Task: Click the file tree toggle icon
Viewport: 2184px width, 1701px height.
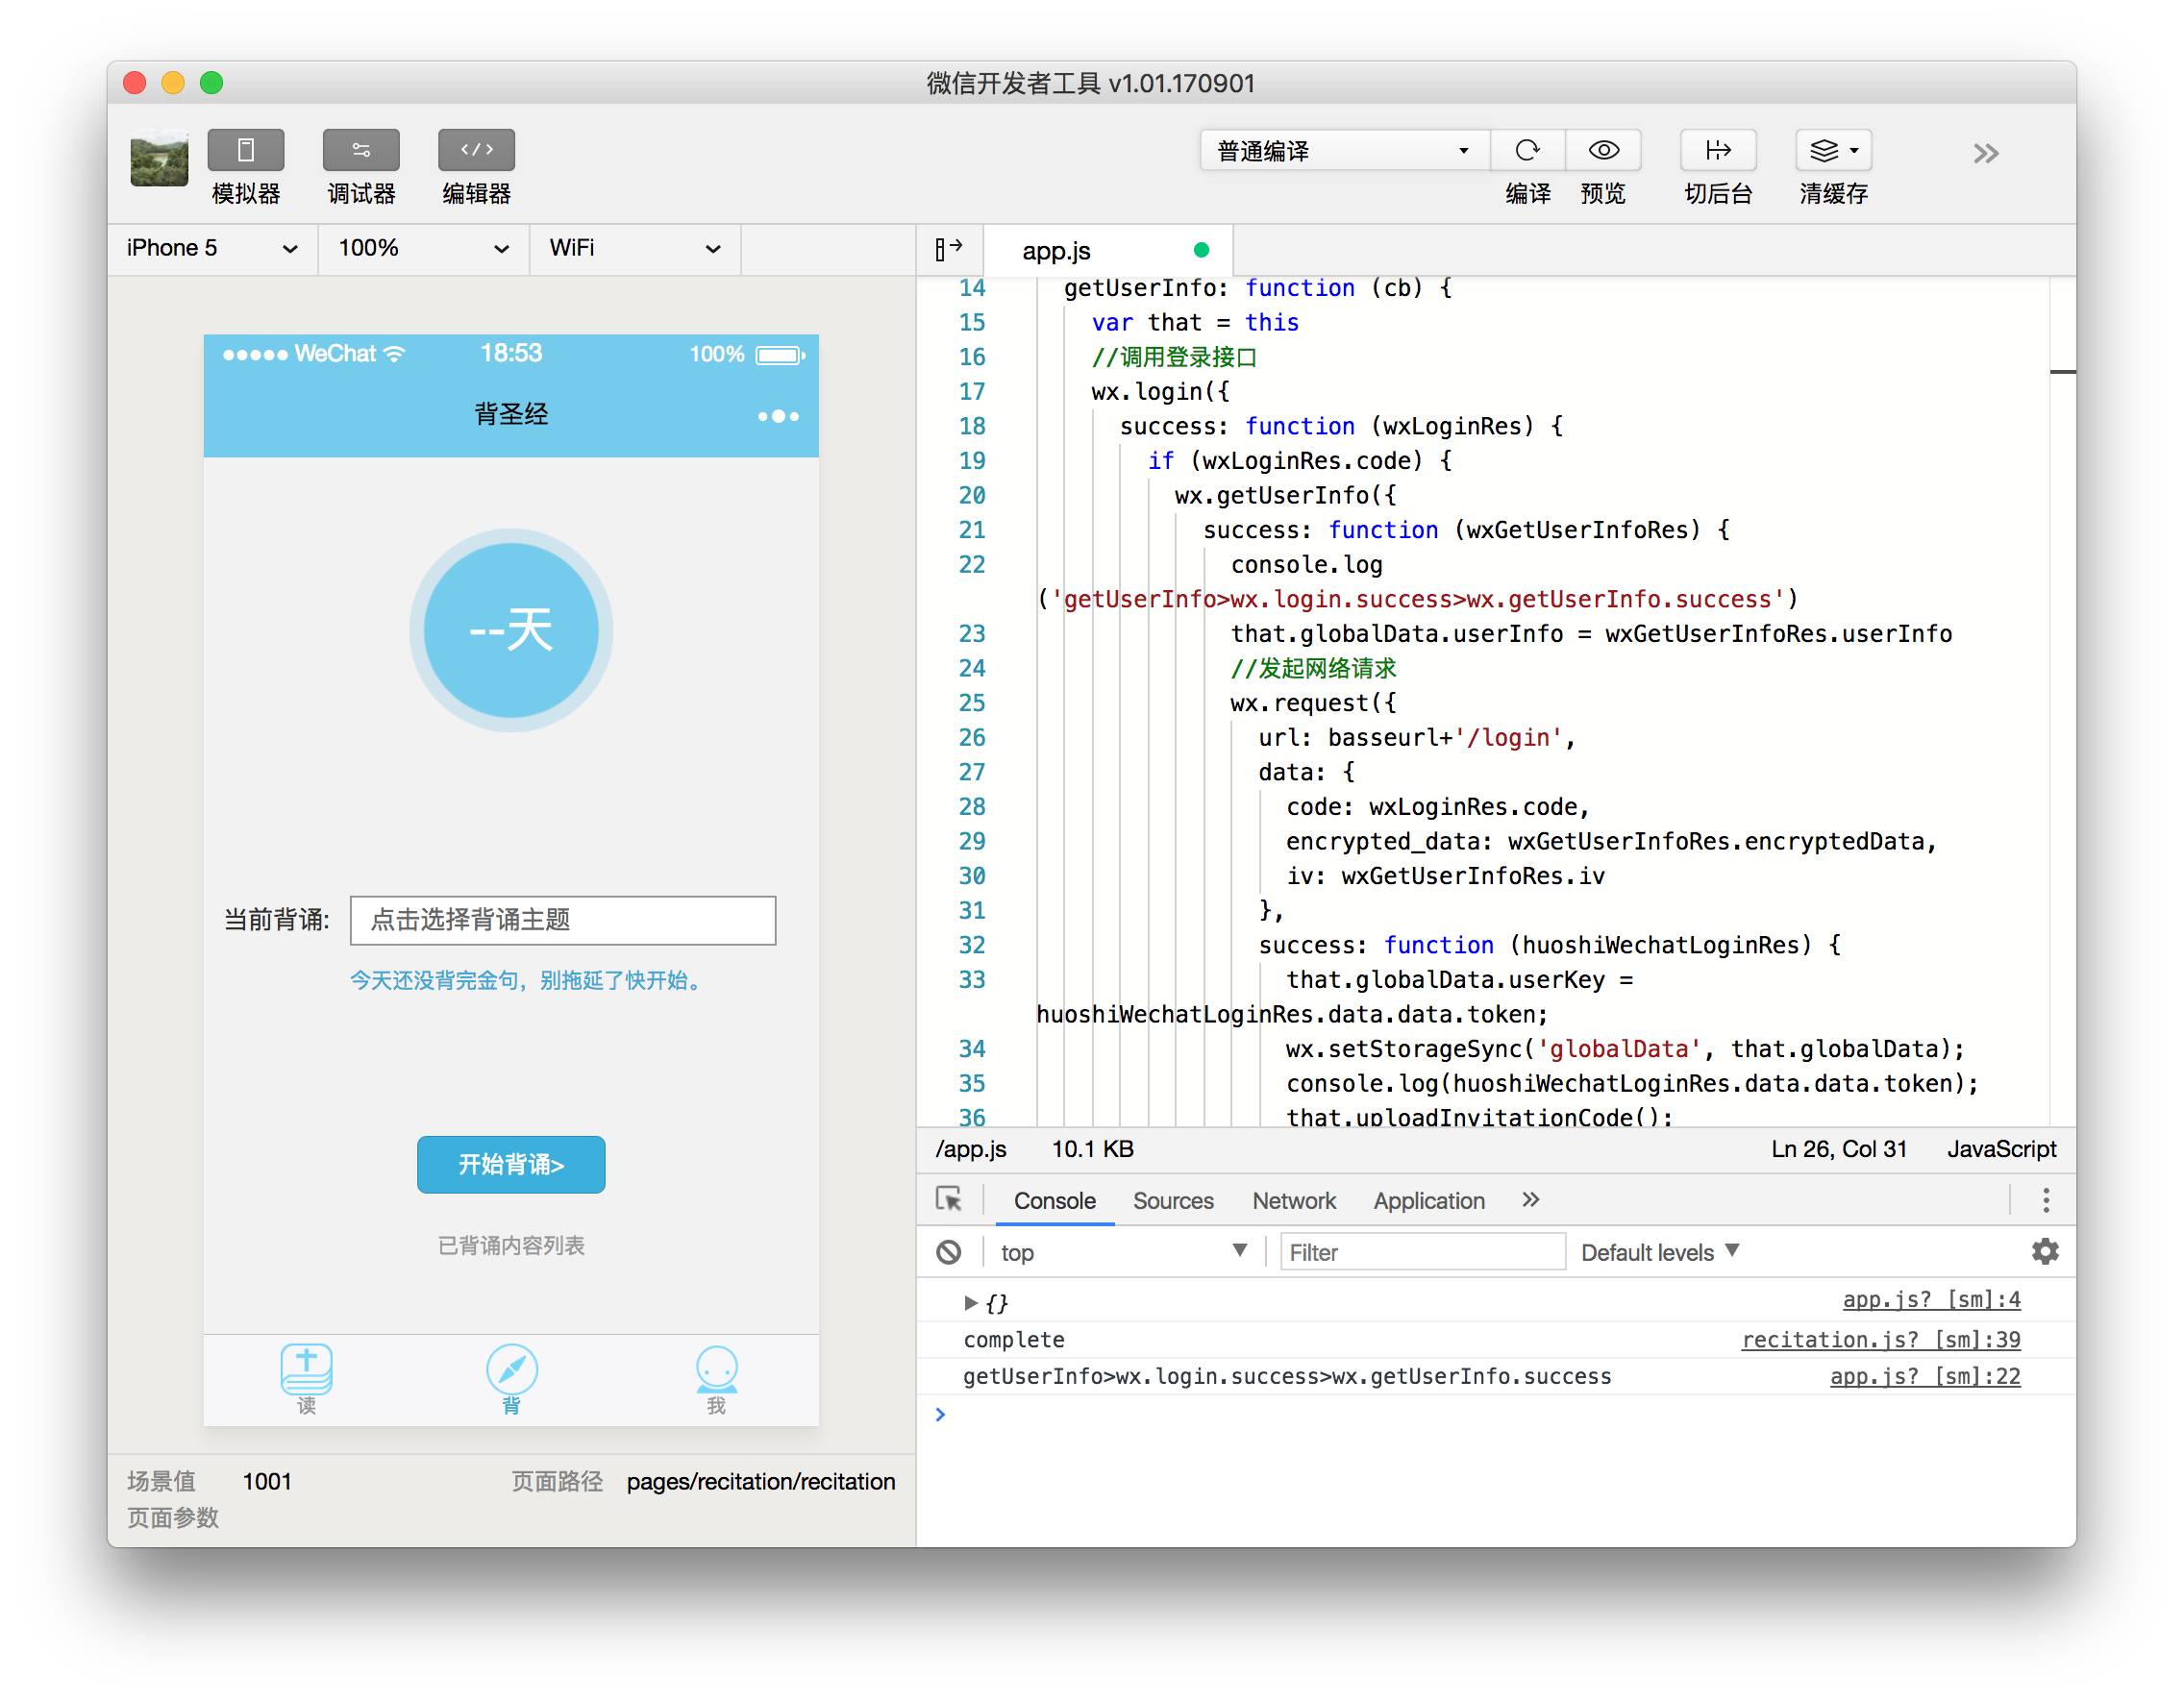Action: click(948, 249)
